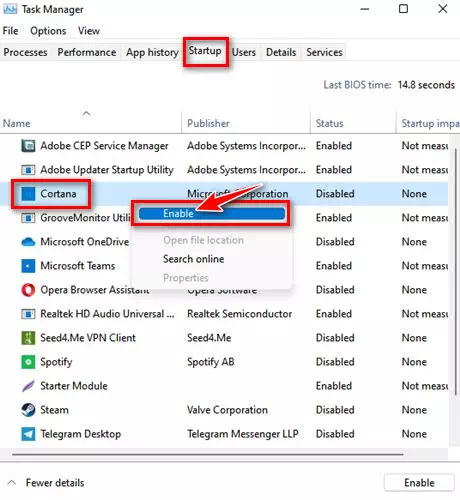The width and height of the screenshot is (460, 500).
Task: Click the horizontal scrollbar below the list
Action: coord(207,454)
